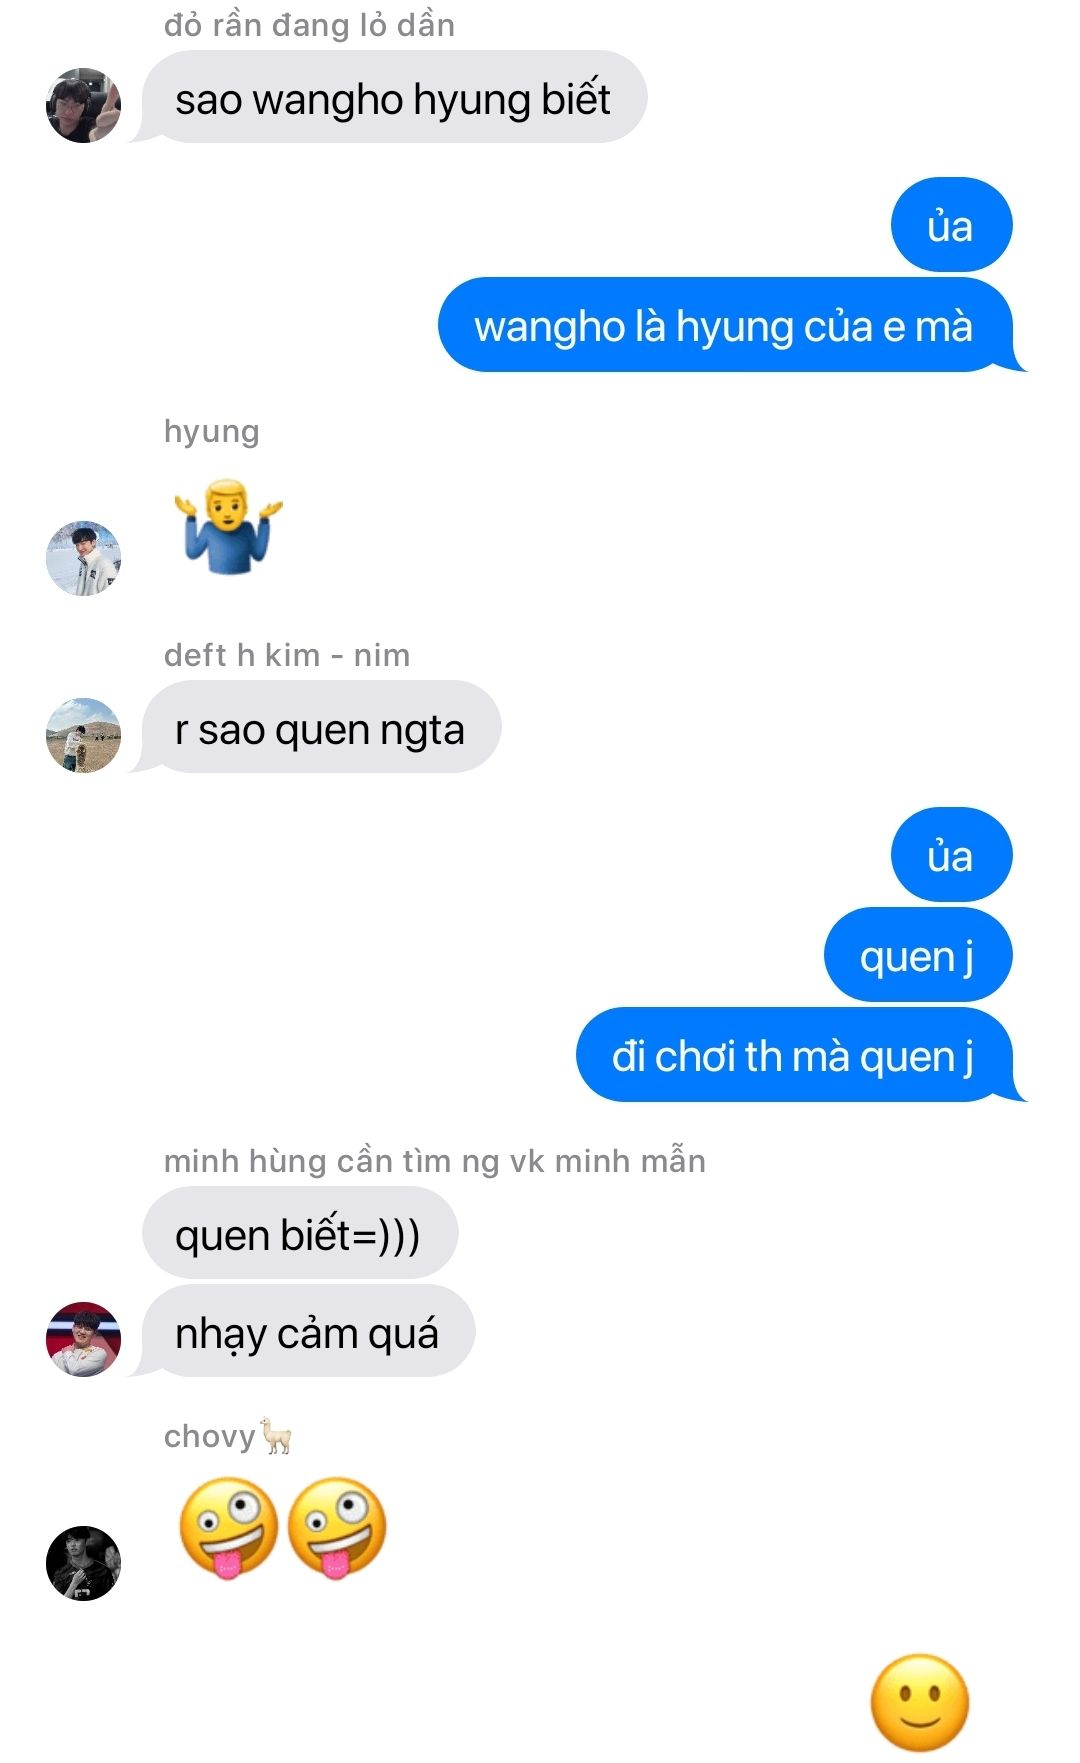Tap the avatar beside "sao wangho hyung biết"
Screen dimensions: 1080x1763
point(83,105)
